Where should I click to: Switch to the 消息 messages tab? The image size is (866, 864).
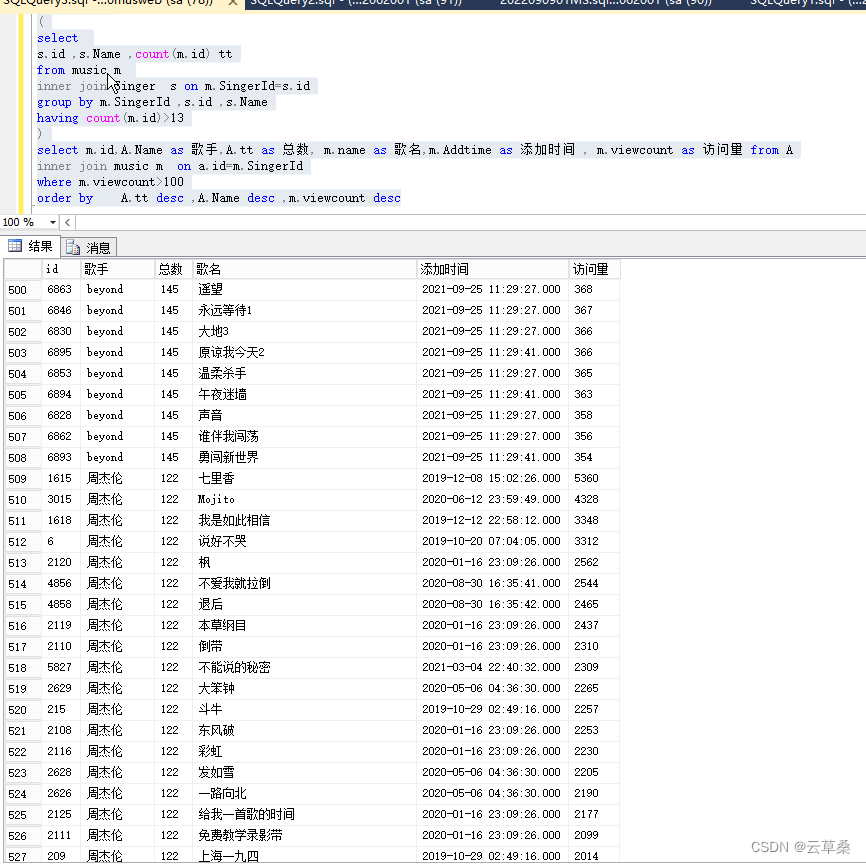(89, 247)
